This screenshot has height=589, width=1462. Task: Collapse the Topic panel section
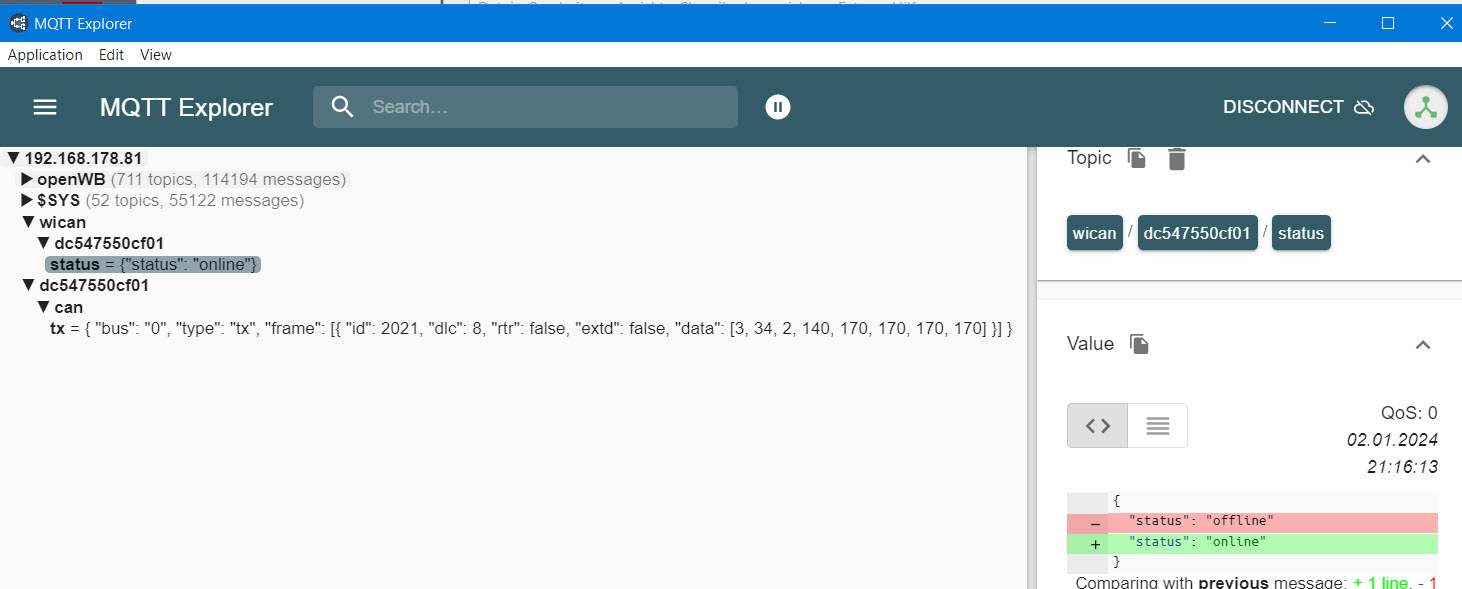1423,159
